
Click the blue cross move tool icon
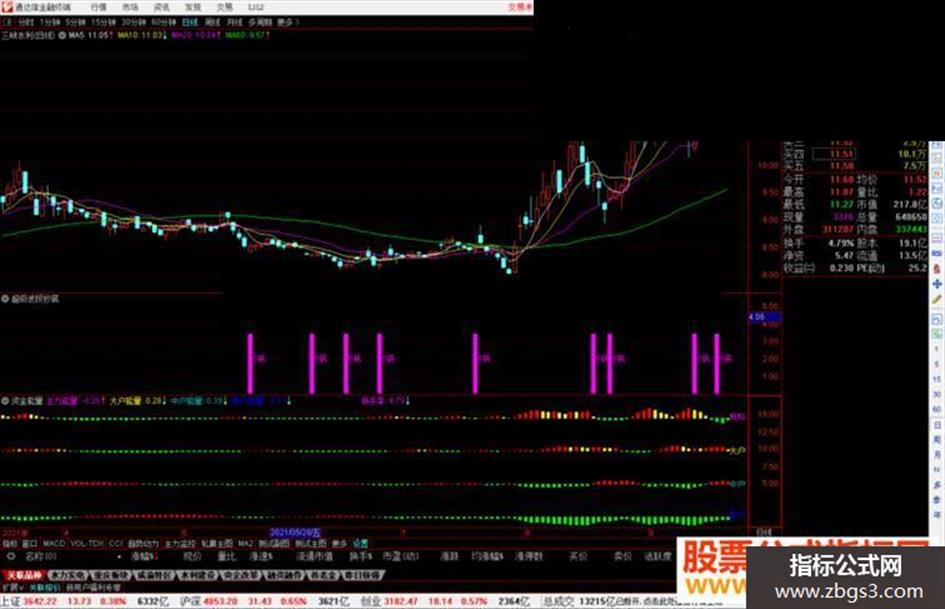[937, 283]
